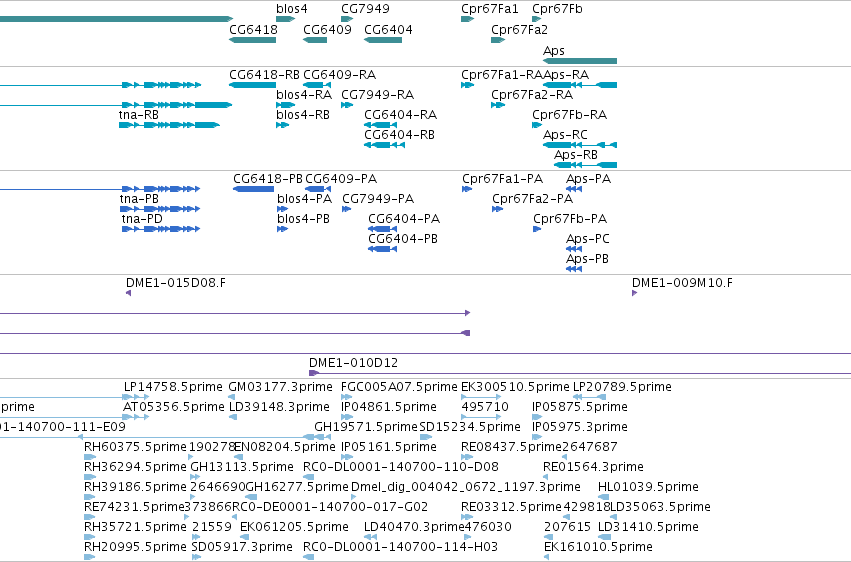Select transcript Cpr67Fa2-RA

coord(498,105)
